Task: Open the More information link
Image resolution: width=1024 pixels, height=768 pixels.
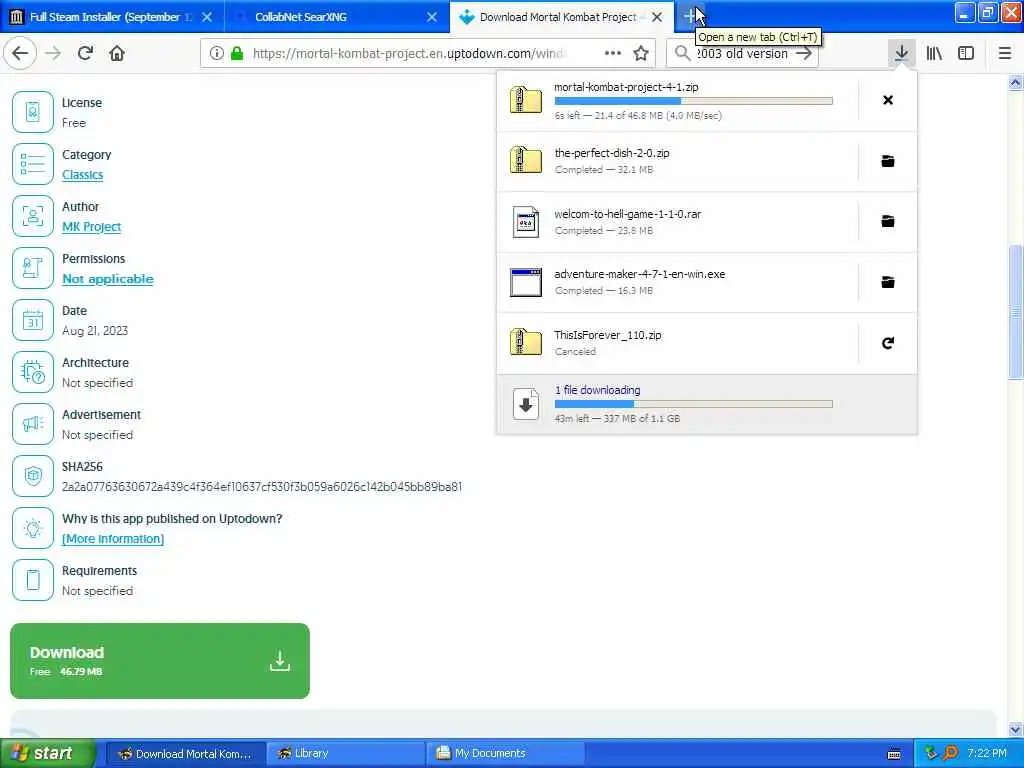Action: (x=113, y=539)
